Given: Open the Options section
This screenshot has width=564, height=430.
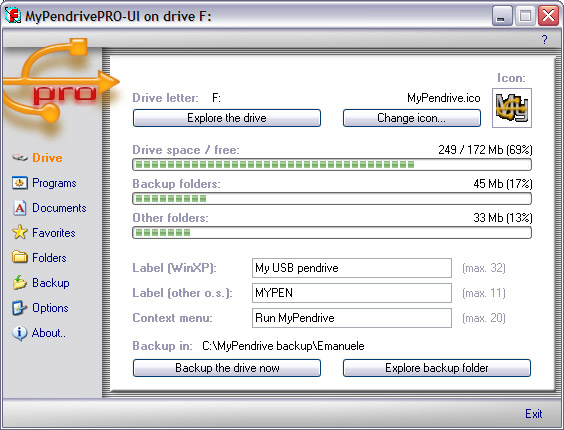Looking at the screenshot, I should pos(50,308).
